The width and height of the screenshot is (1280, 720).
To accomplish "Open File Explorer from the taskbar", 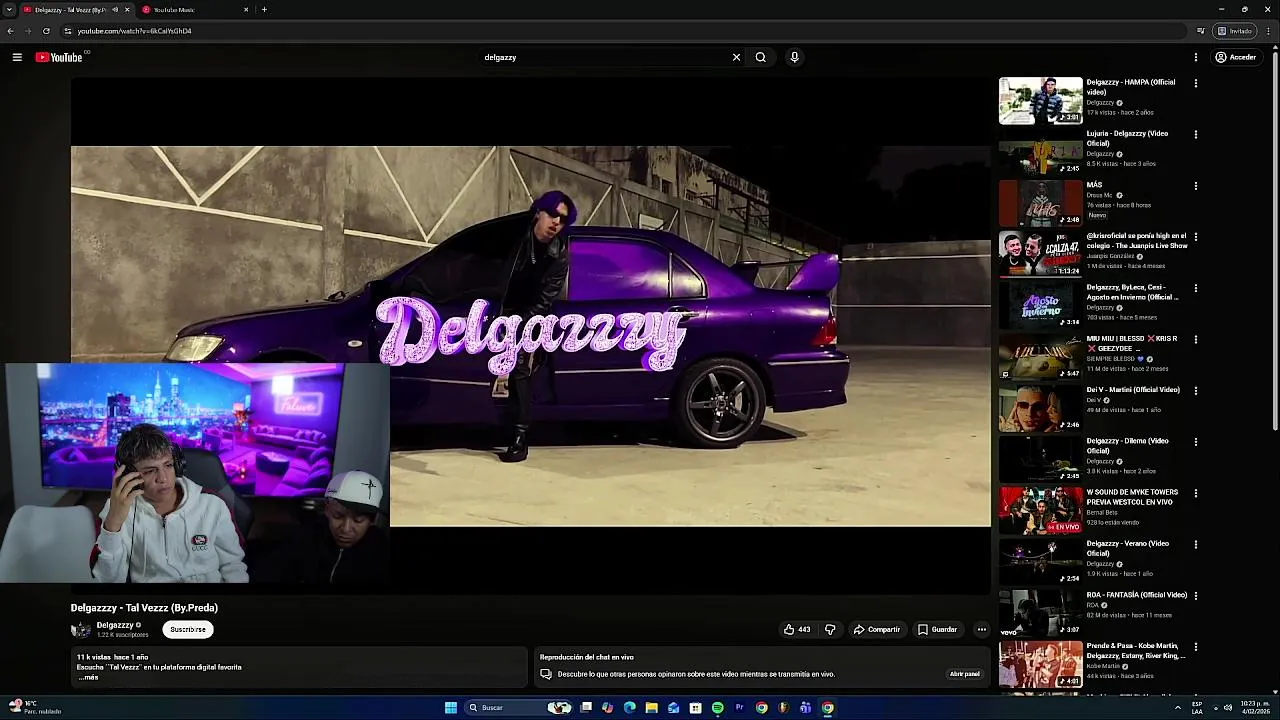I will point(652,708).
